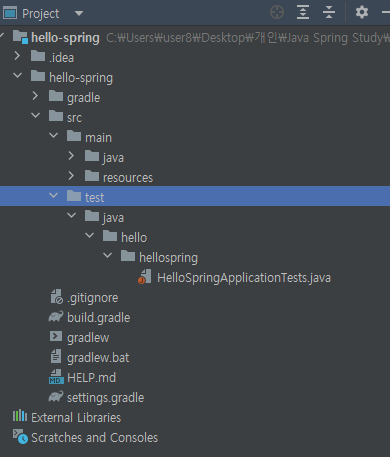This screenshot has height=457, width=390.
Task: Click the src folder icon
Action: (56, 116)
